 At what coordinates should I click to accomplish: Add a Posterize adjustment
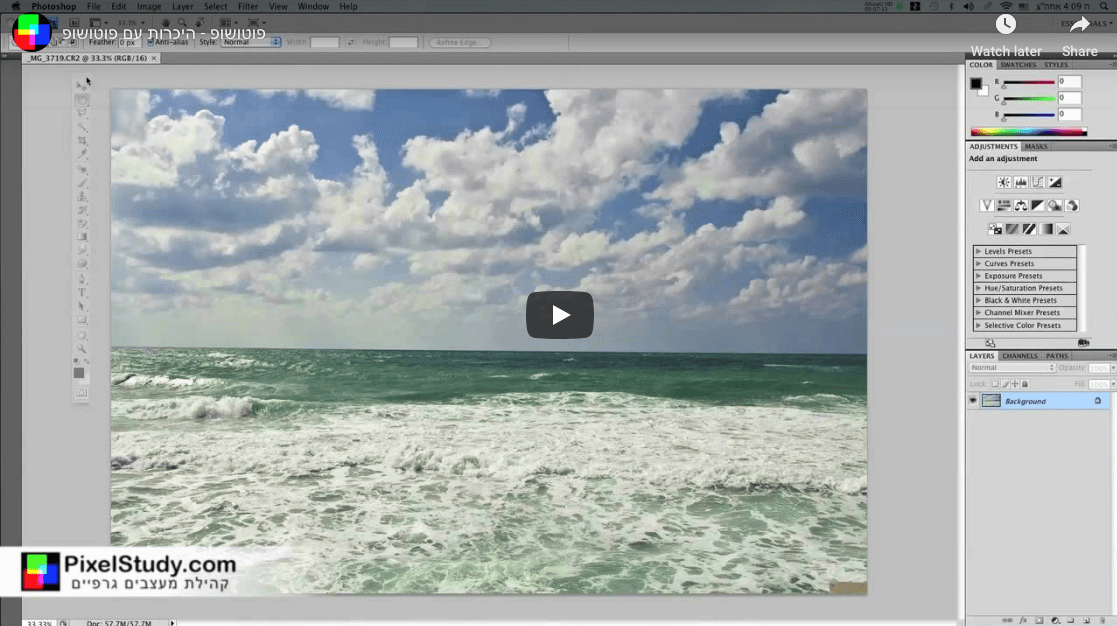[1012, 229]
